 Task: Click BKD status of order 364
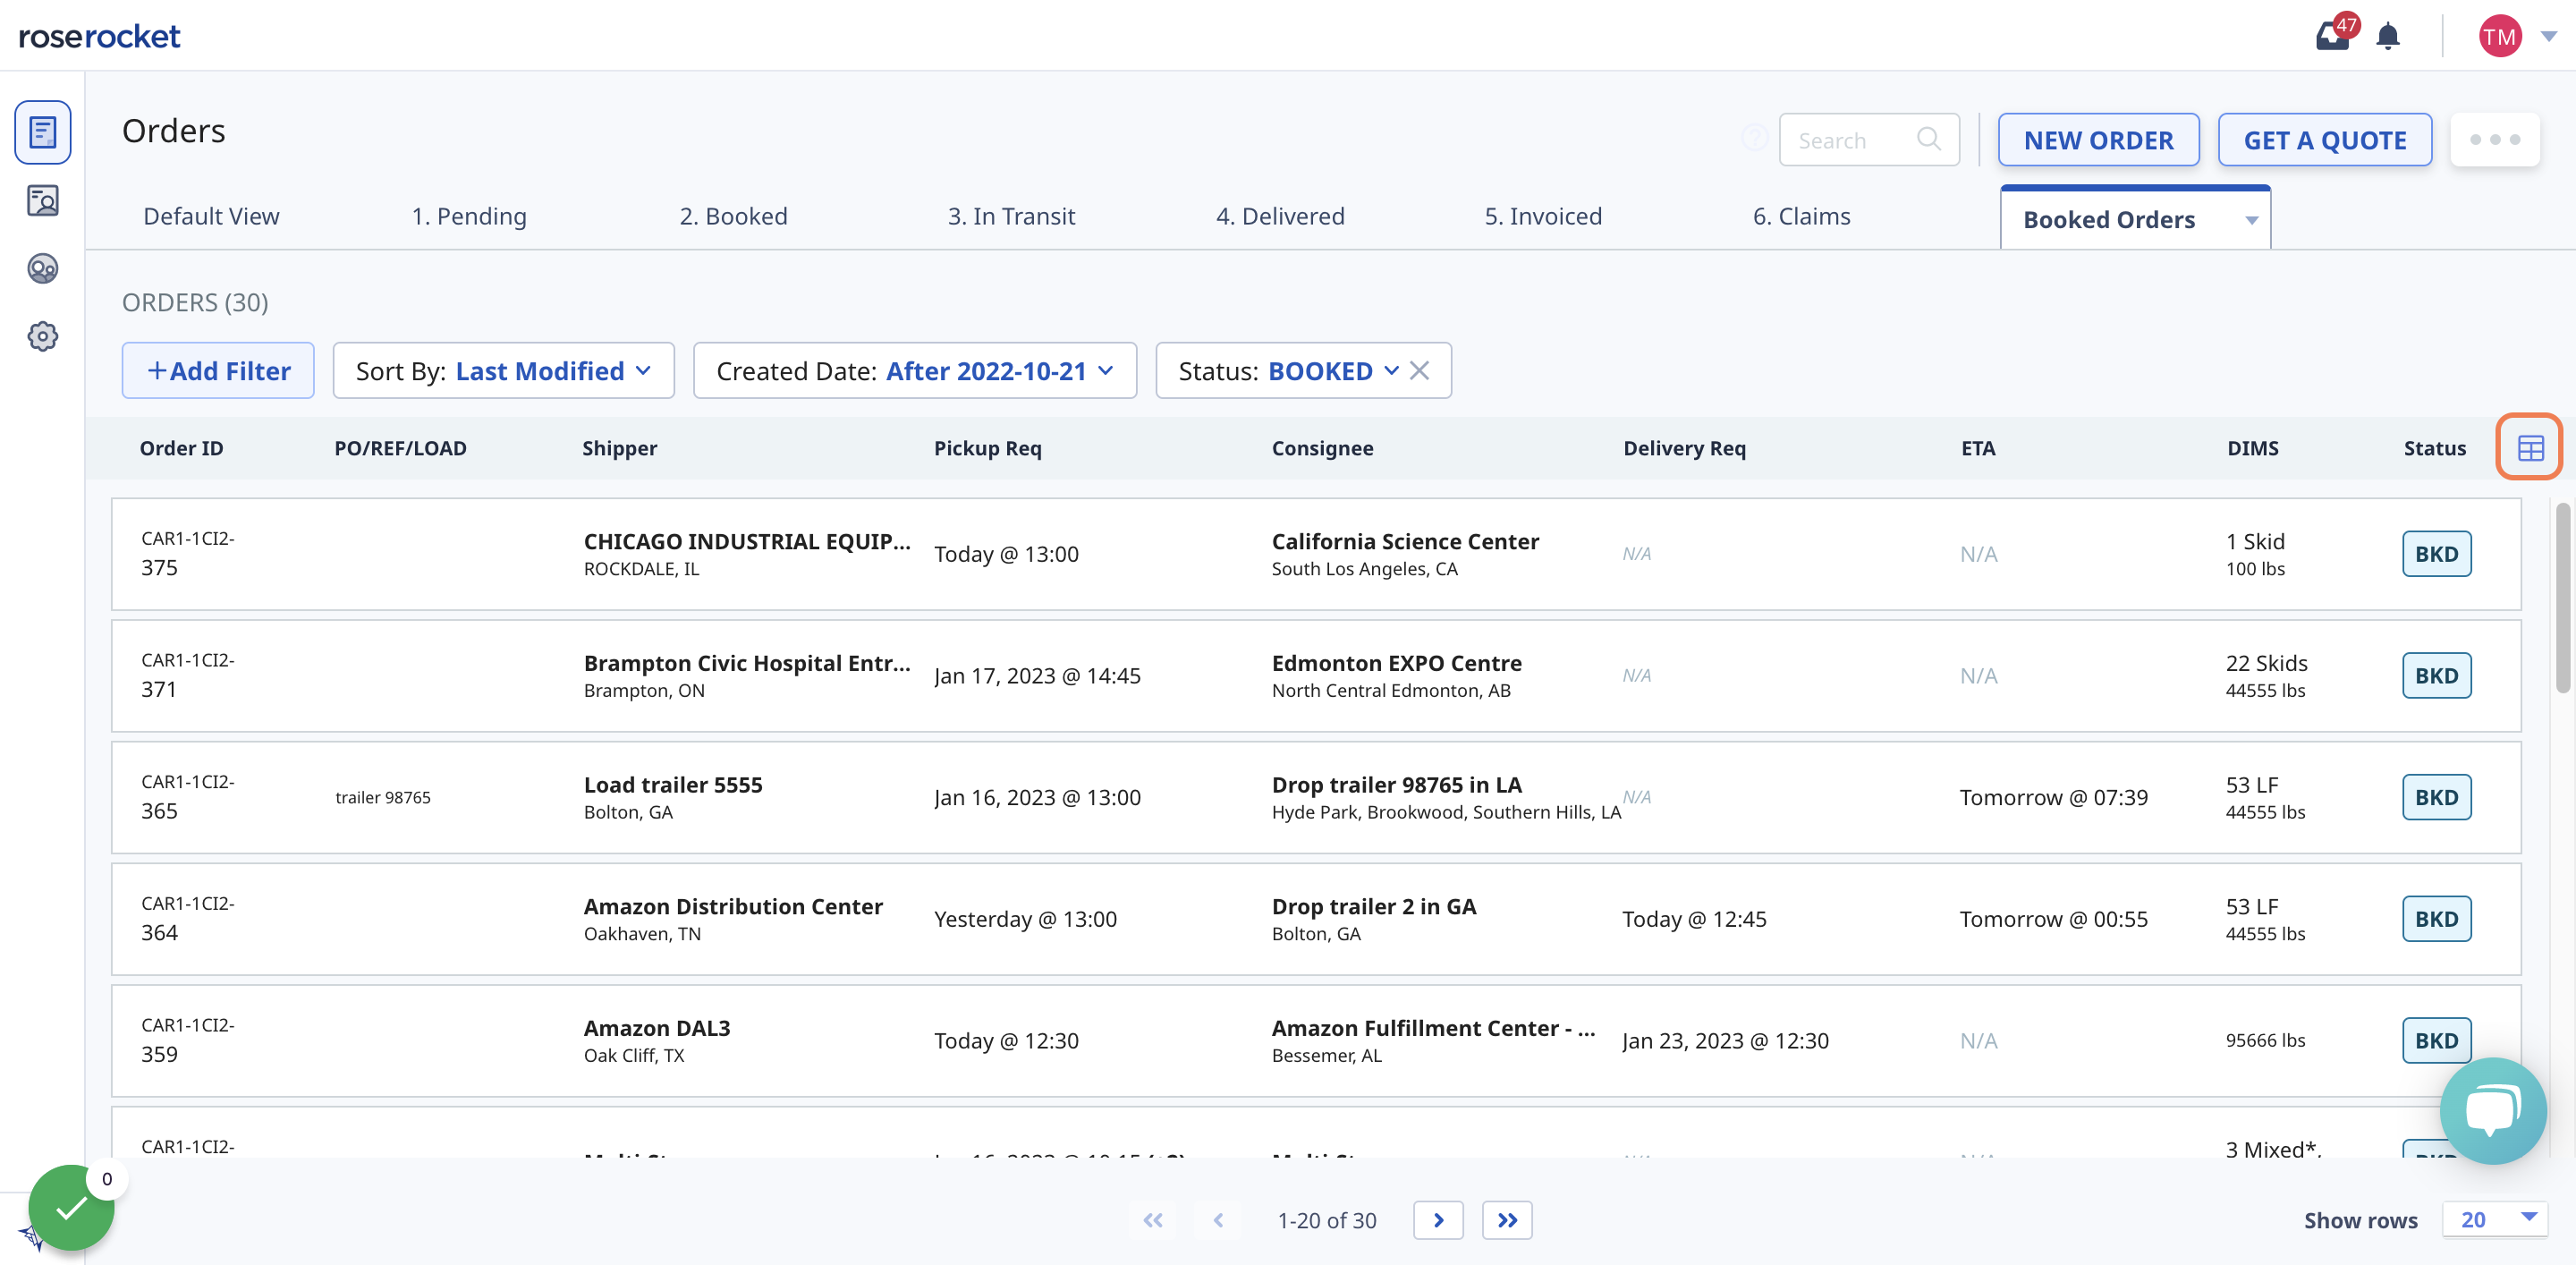point(2436,919)
